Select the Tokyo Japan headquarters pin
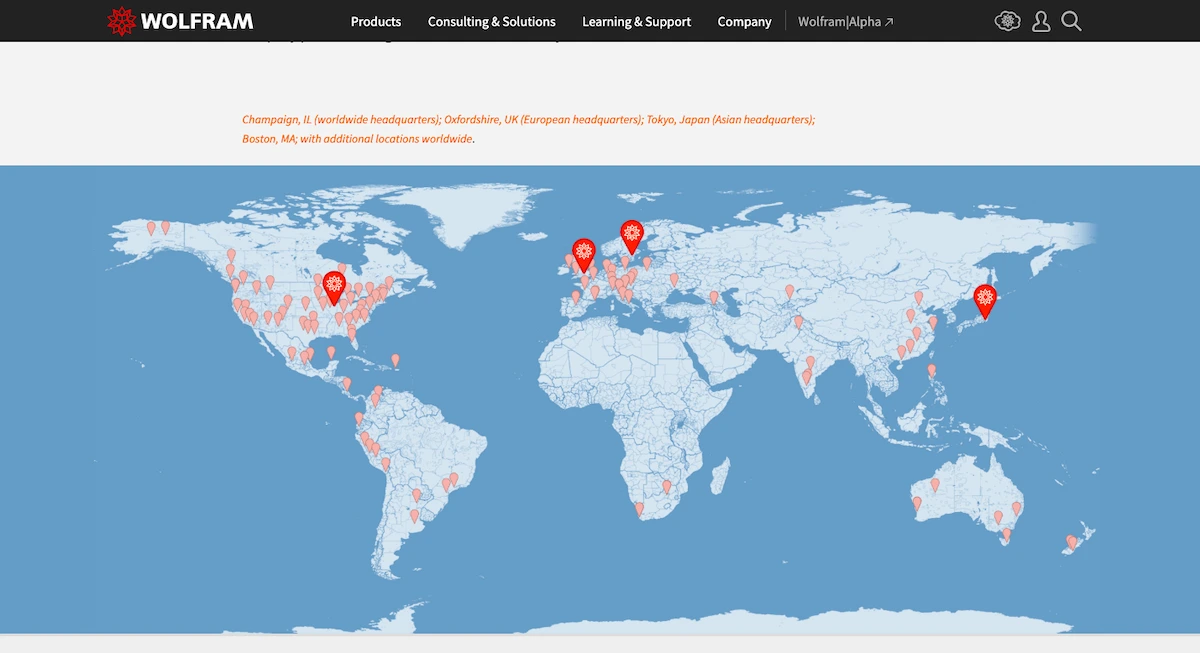The height and width of the screenshot is (653, 1200). [985, 299]
